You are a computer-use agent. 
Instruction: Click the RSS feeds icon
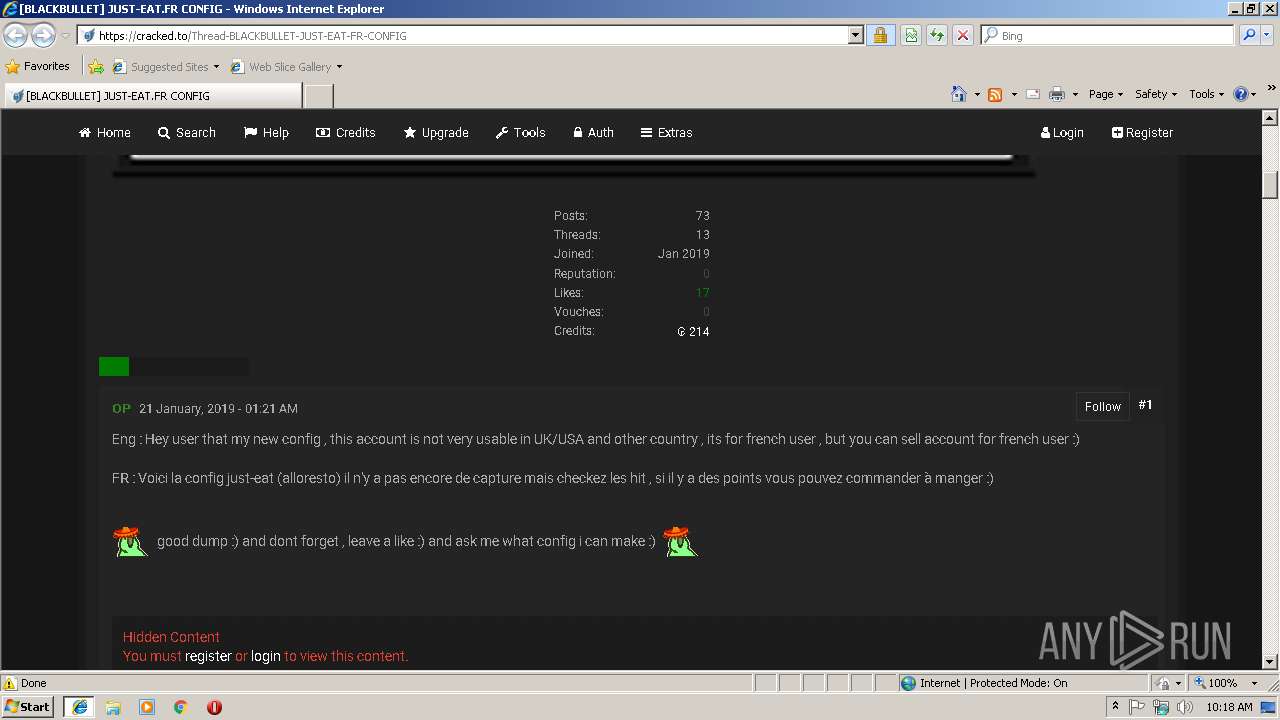(x=995, y=94)
